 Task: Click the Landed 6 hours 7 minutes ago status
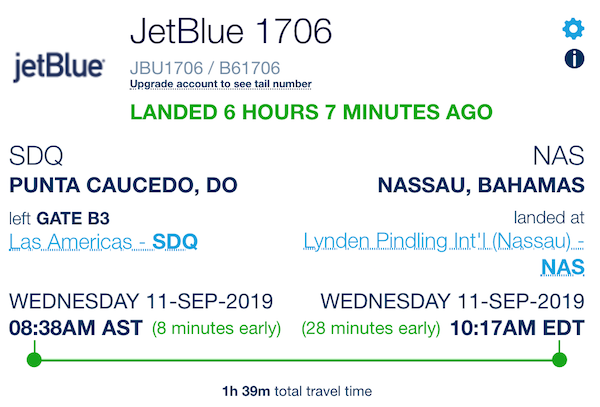point(311,112)
